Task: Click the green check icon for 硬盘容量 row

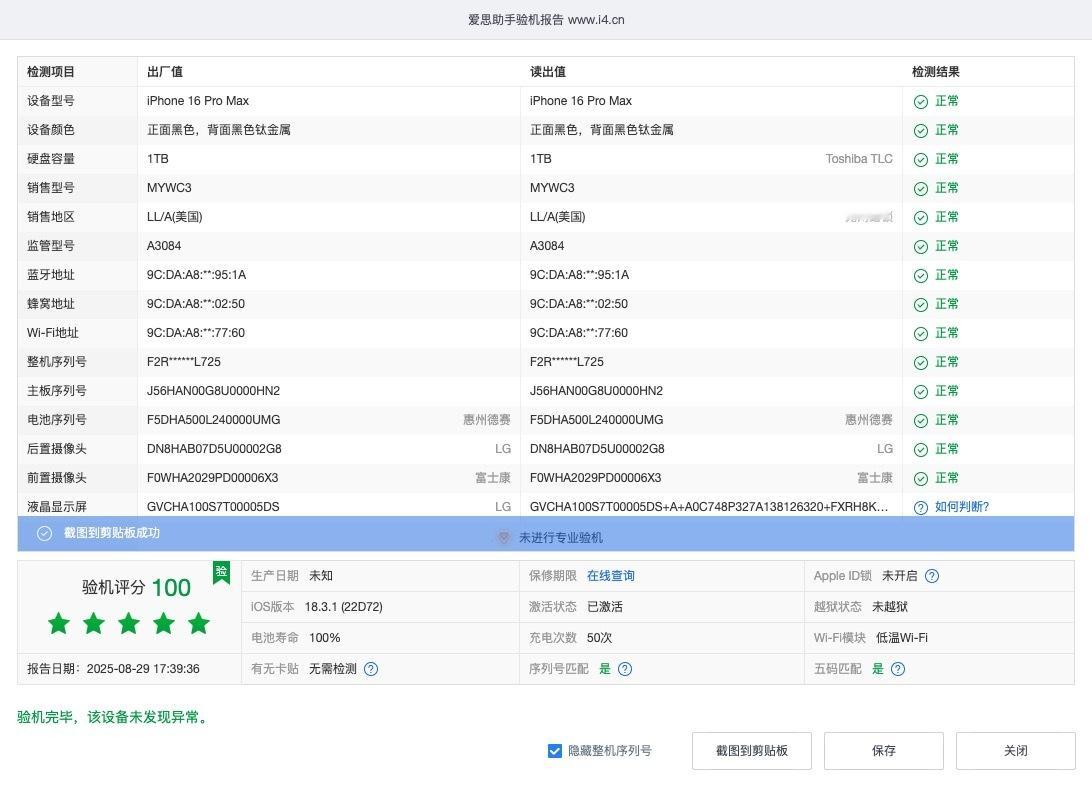Action: pos(921,159)
